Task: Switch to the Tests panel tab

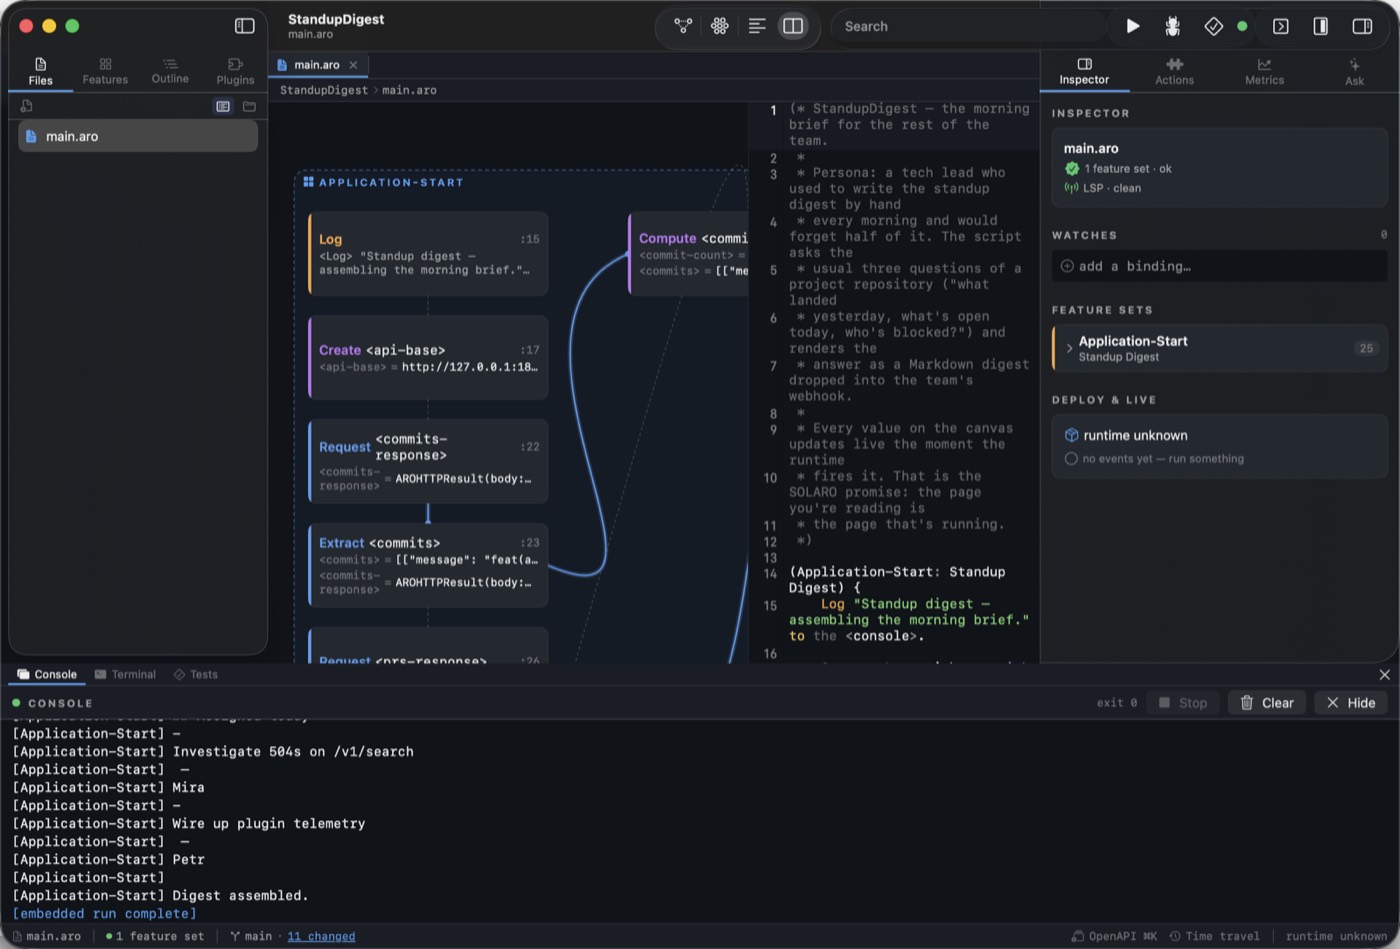Action: pos(195,675)
